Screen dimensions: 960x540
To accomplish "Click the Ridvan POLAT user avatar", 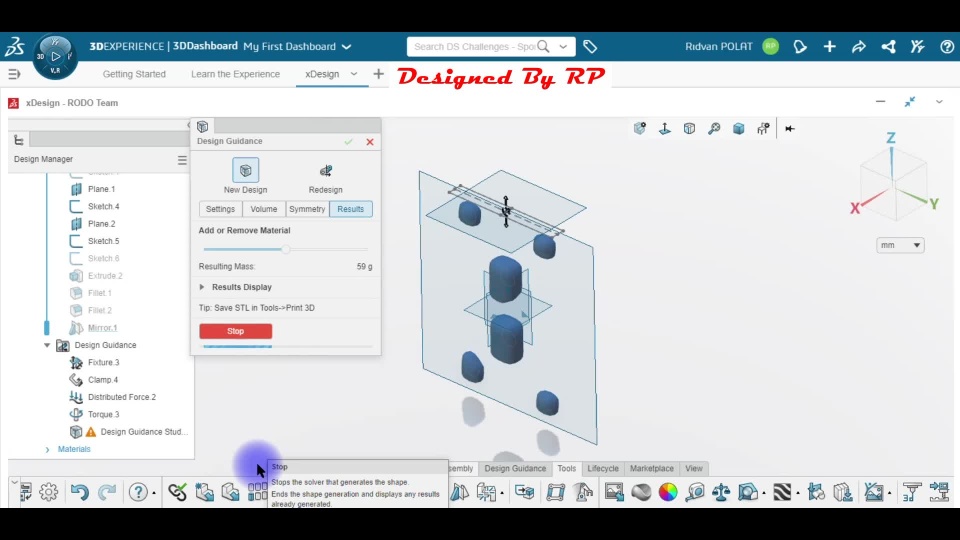I will click(x=771, y=47).
